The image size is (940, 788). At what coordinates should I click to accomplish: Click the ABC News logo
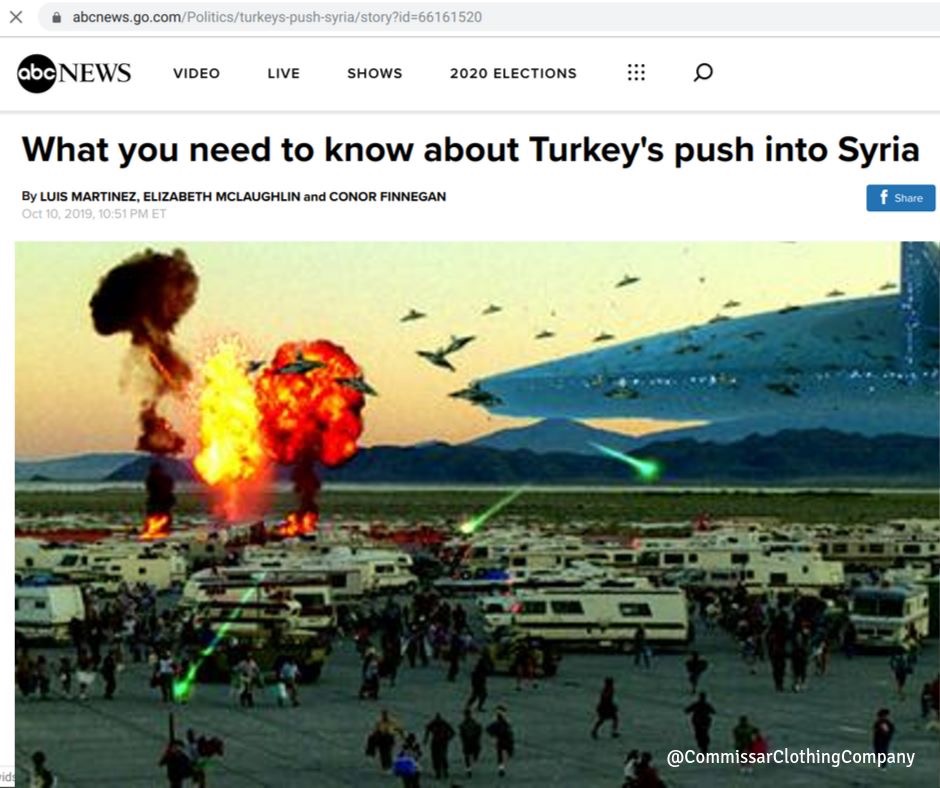[74, 73]
